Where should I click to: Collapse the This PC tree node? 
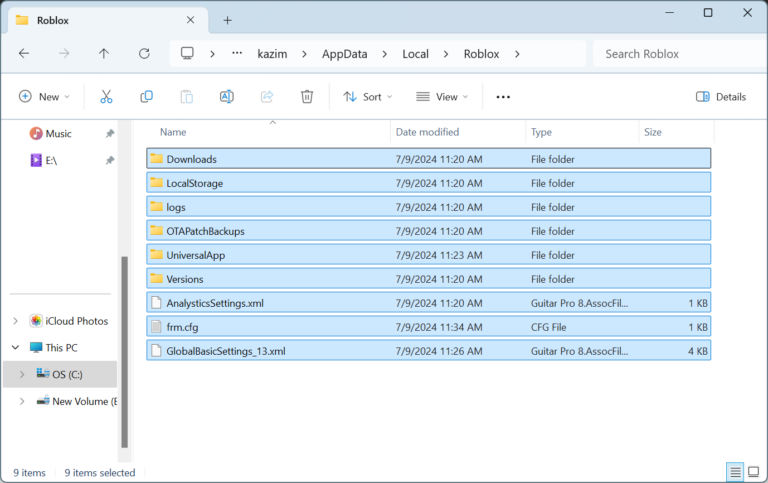15,347
